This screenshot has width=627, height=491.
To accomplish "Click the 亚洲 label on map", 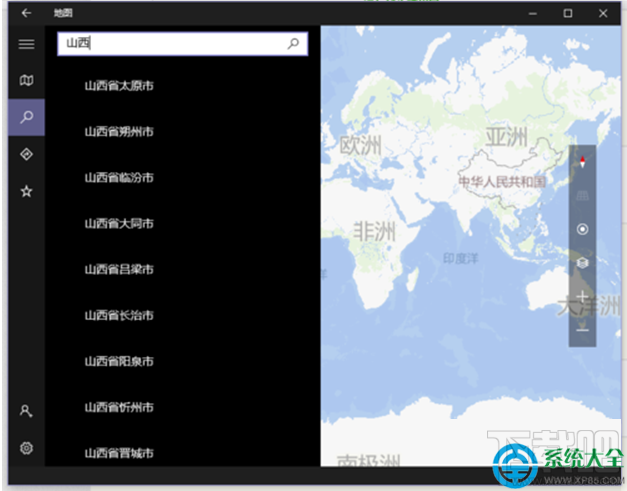I will (x=507, y=137).
